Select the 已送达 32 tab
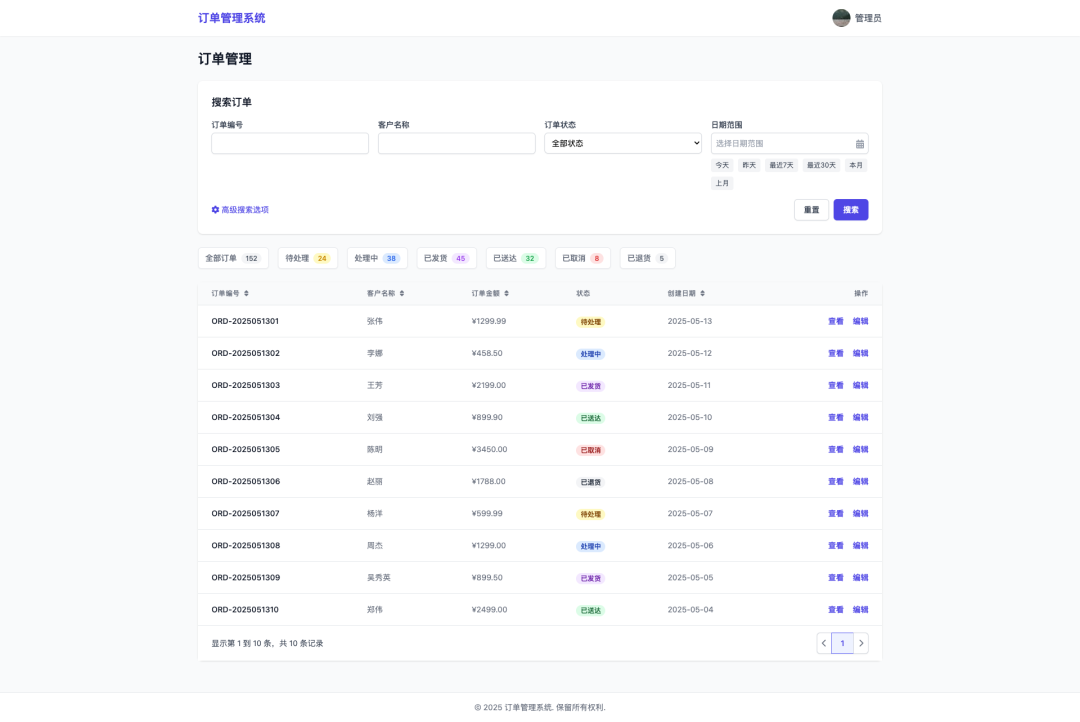 516,258
